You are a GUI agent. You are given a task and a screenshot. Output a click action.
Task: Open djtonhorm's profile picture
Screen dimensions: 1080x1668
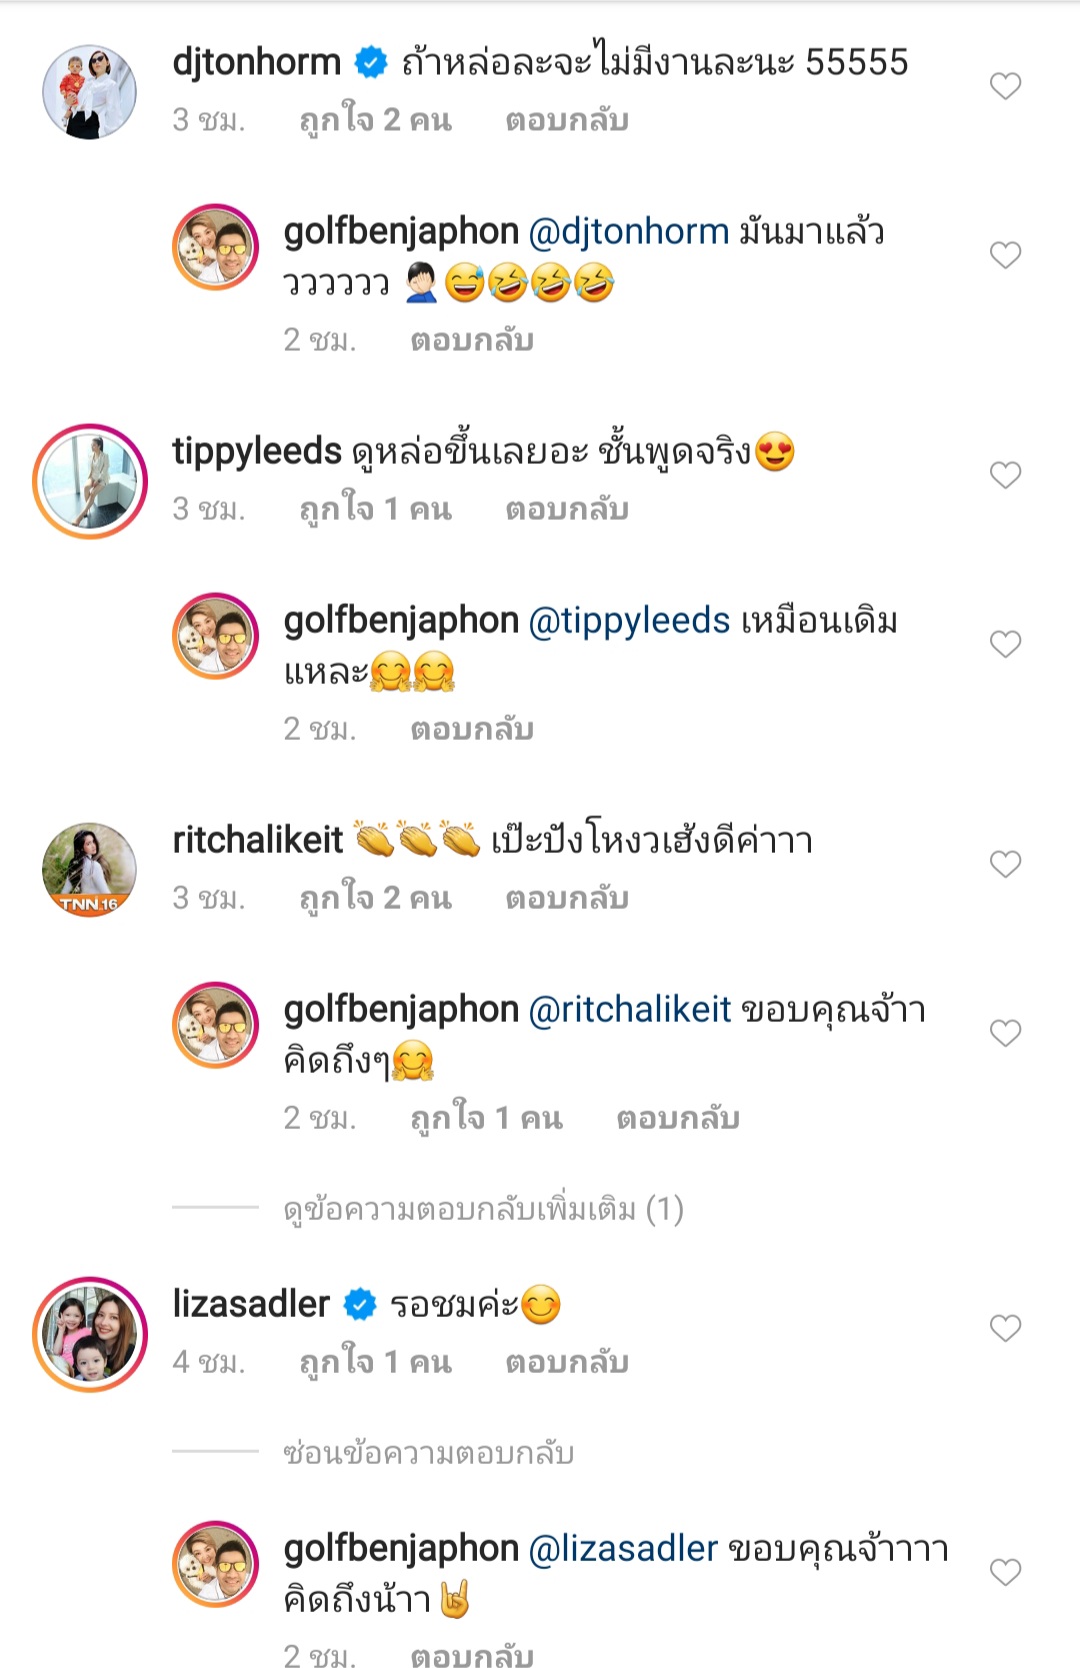point(89,91)
